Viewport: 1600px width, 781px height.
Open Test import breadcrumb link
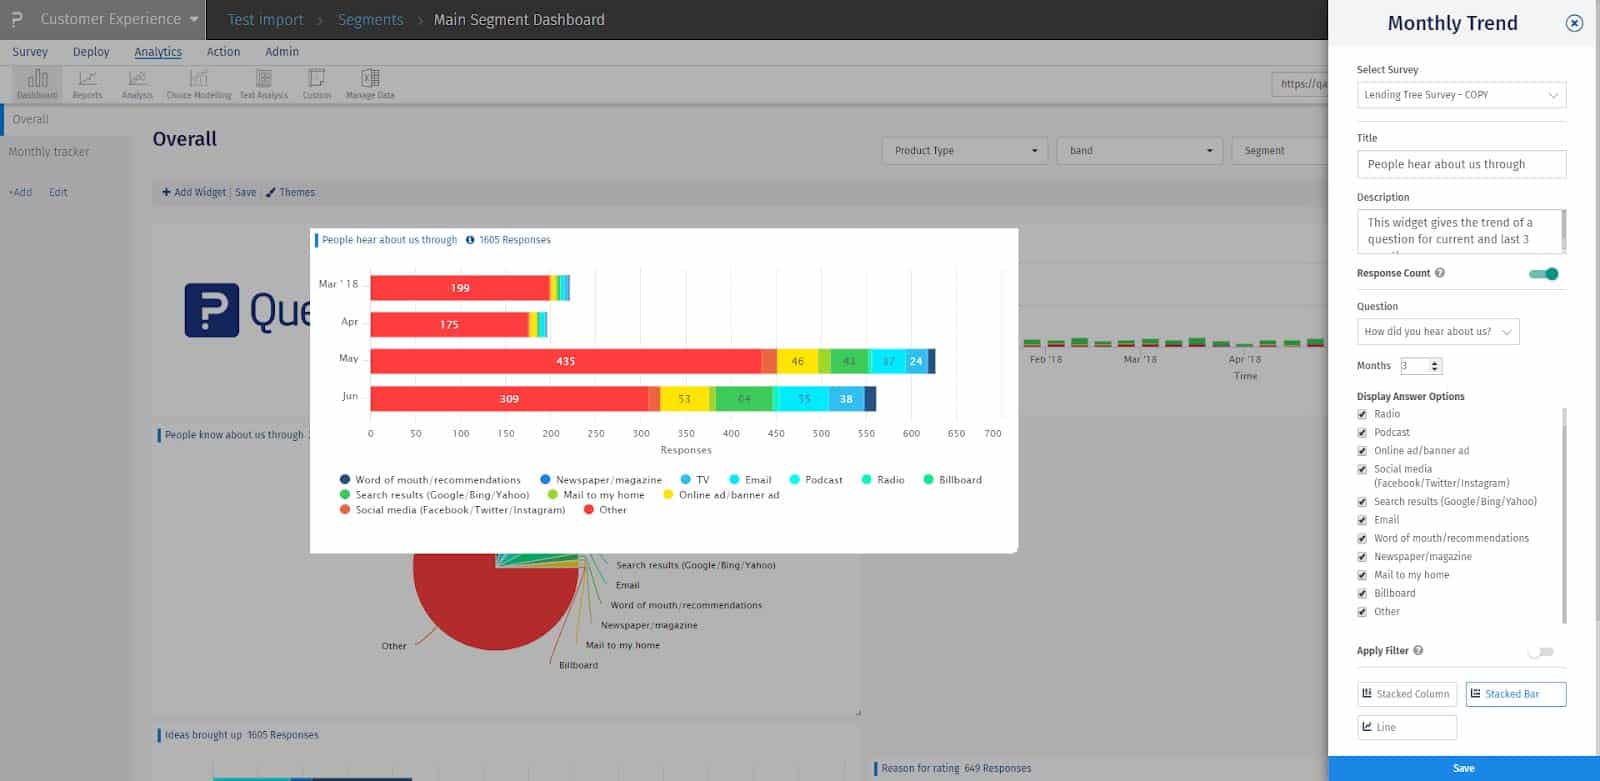pos(265,19)
